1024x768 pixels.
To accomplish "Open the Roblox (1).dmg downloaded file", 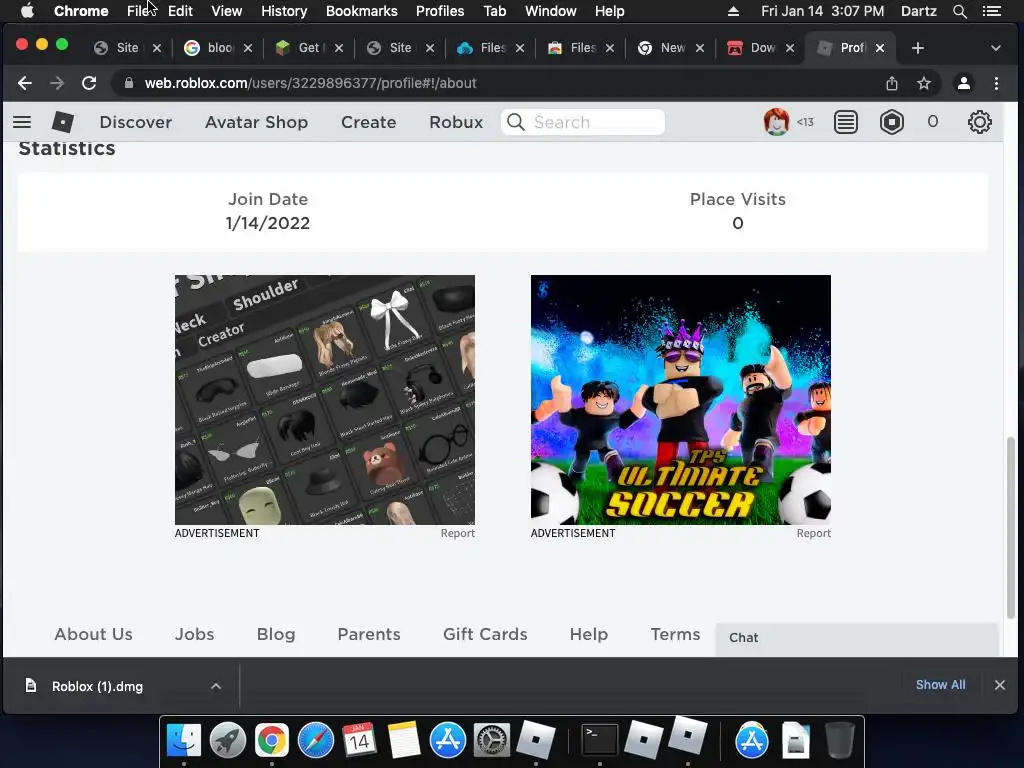I will coord(97,686).
